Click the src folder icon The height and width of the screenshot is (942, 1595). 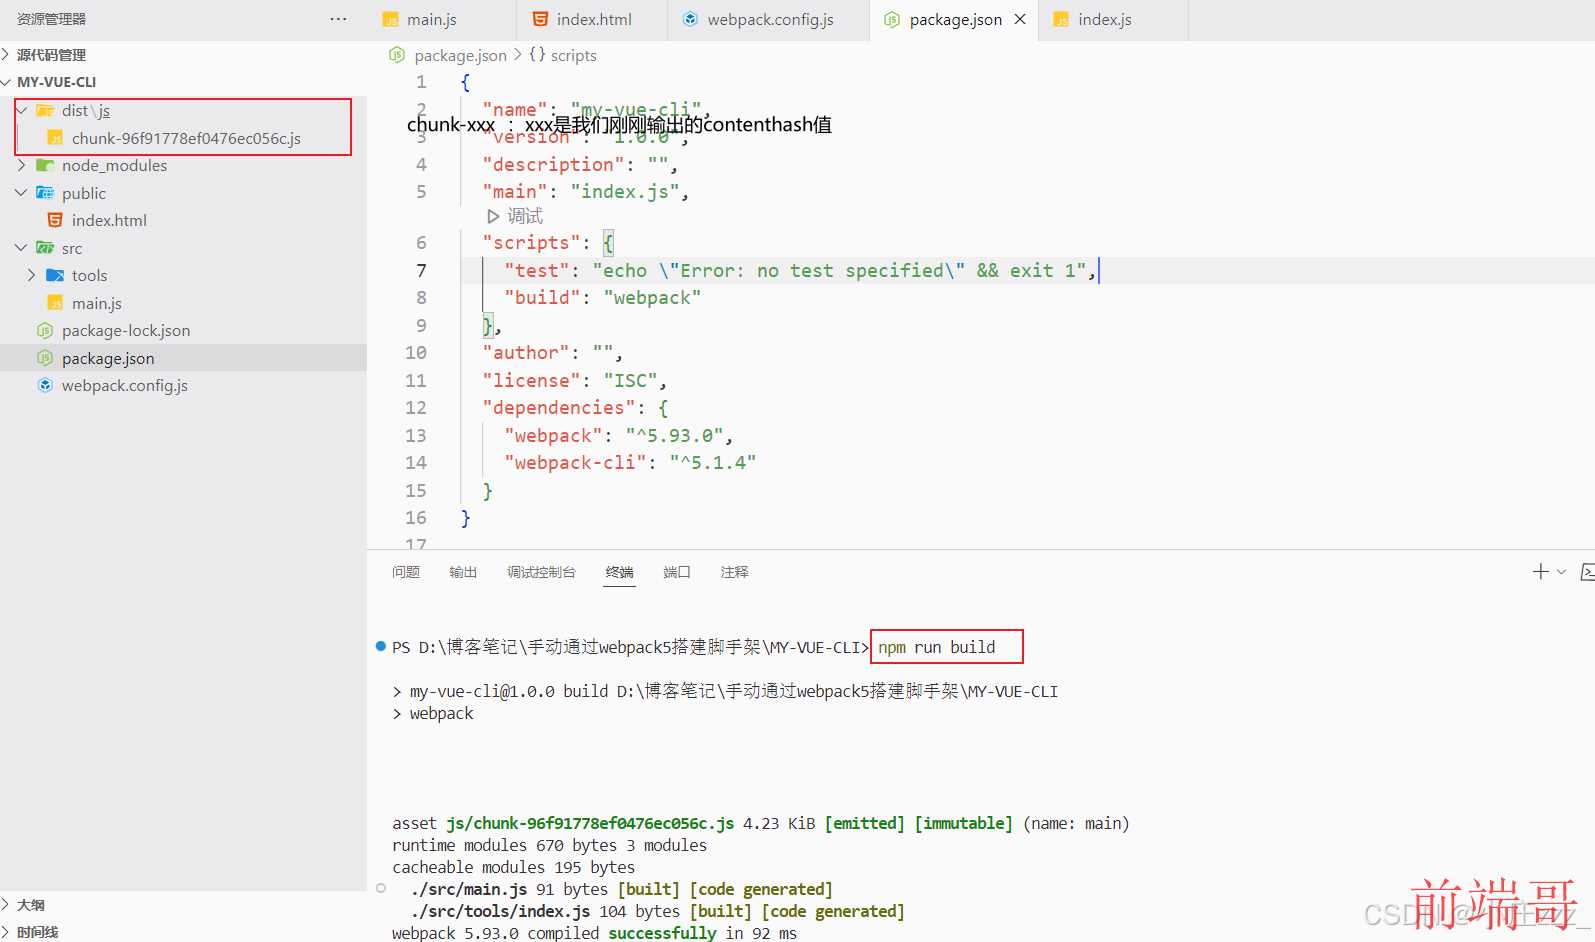point(45,248)
